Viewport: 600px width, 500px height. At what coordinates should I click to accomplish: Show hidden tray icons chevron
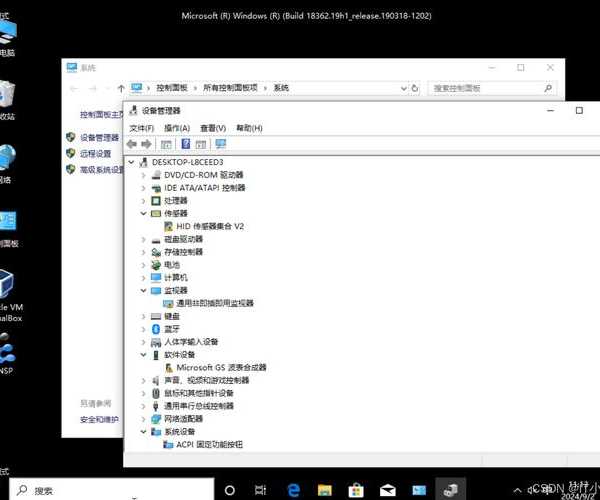(517, 490)
